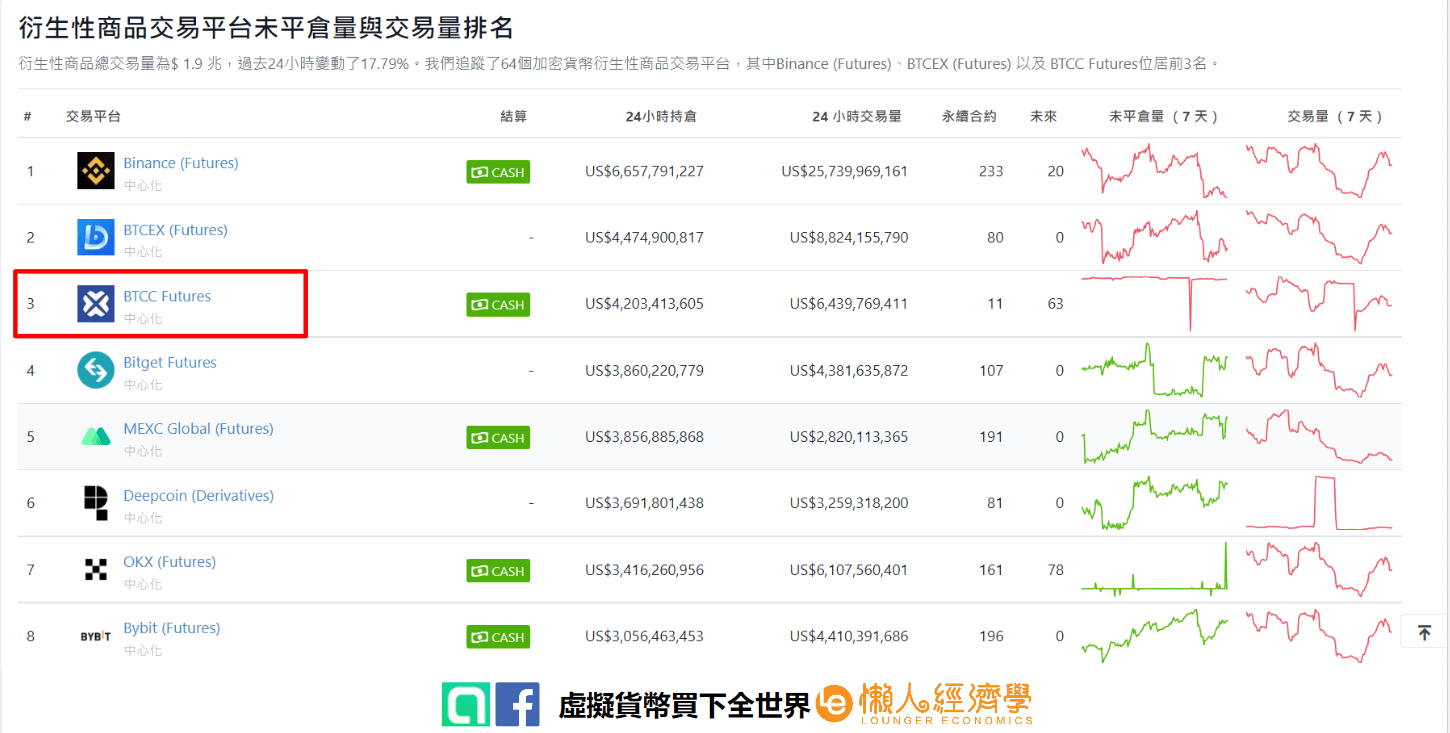Click volume value US$3,259,318,200
Viewport: 1450px width, 733px height.
(849, 503)
